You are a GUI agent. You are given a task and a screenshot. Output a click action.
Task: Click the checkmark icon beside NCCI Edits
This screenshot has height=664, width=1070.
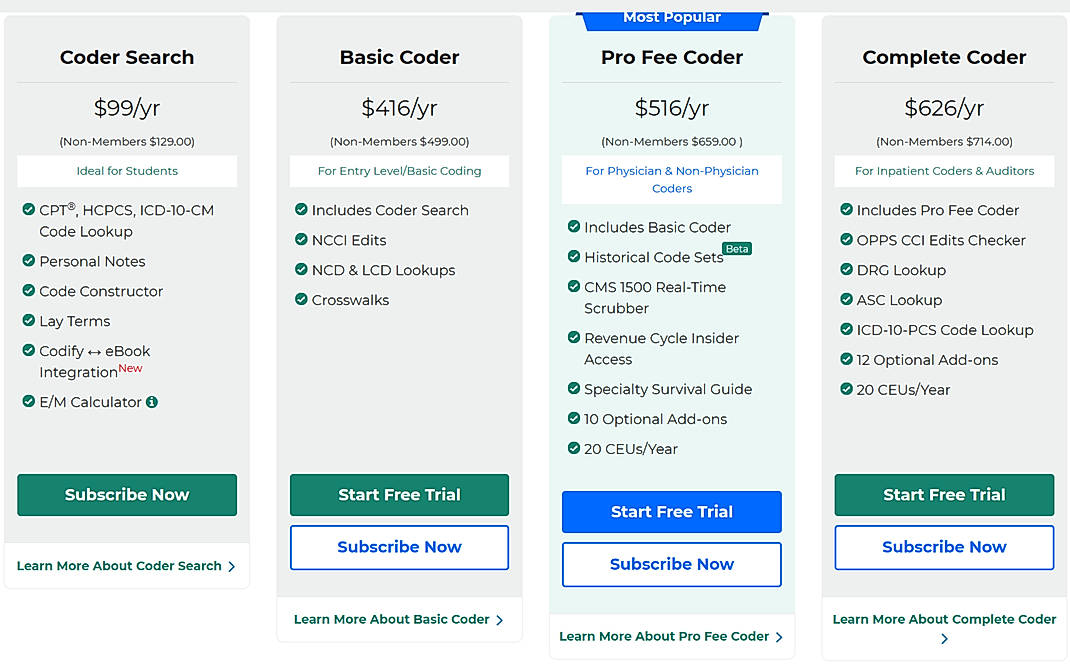(301, 240)
